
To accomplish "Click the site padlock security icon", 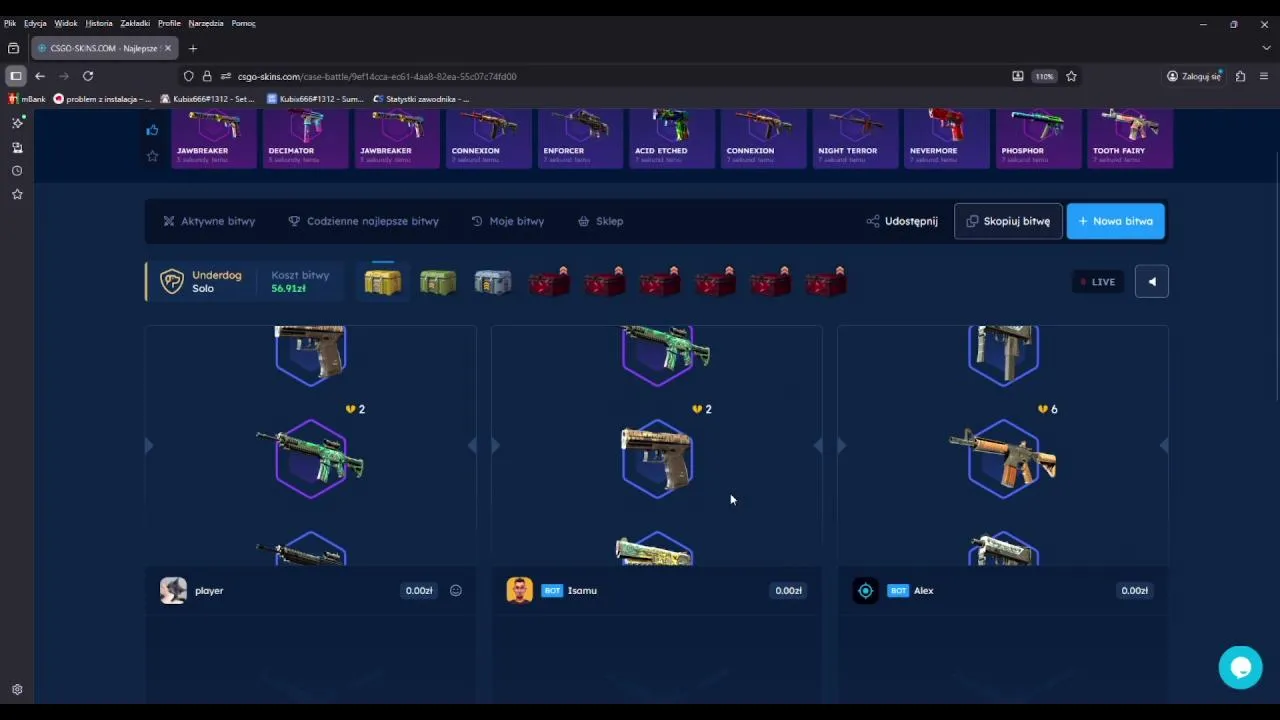I will click(207, 76).
